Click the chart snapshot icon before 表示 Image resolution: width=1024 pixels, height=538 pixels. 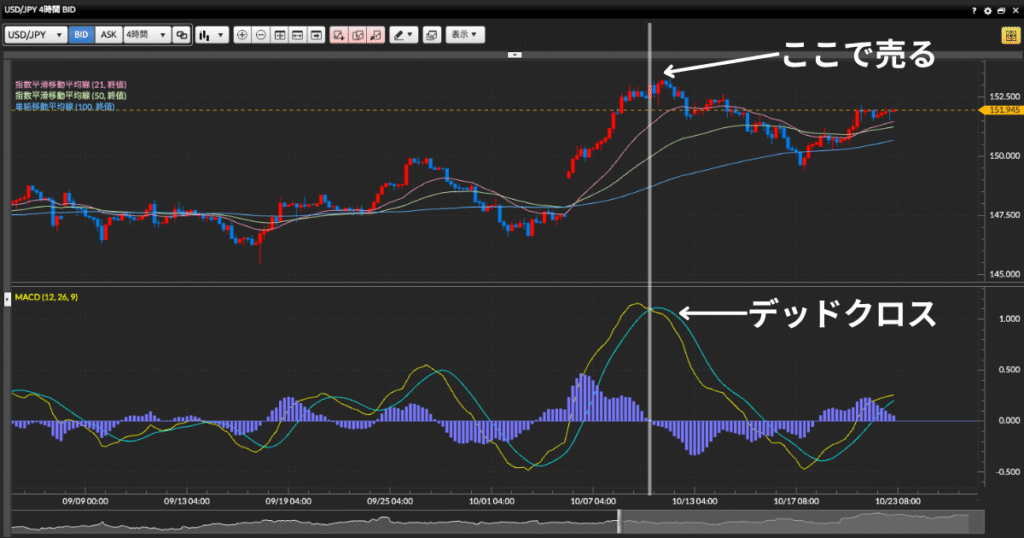[x=431, y=34]
